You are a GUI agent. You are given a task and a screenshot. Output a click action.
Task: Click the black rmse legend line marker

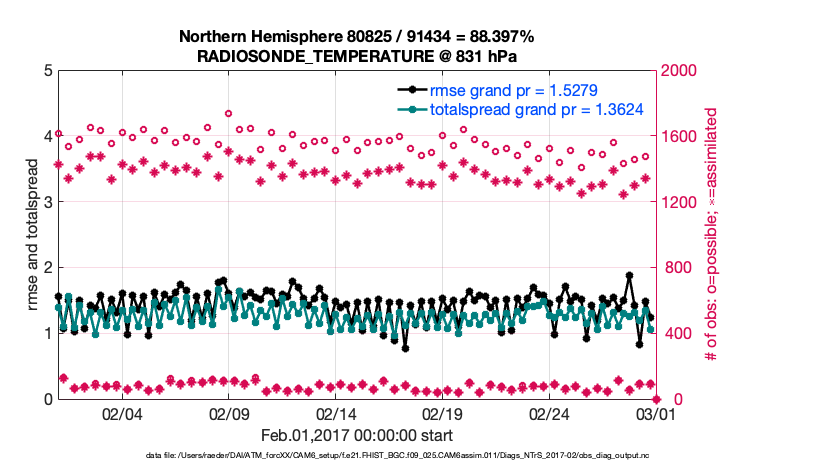coord(413,91)
